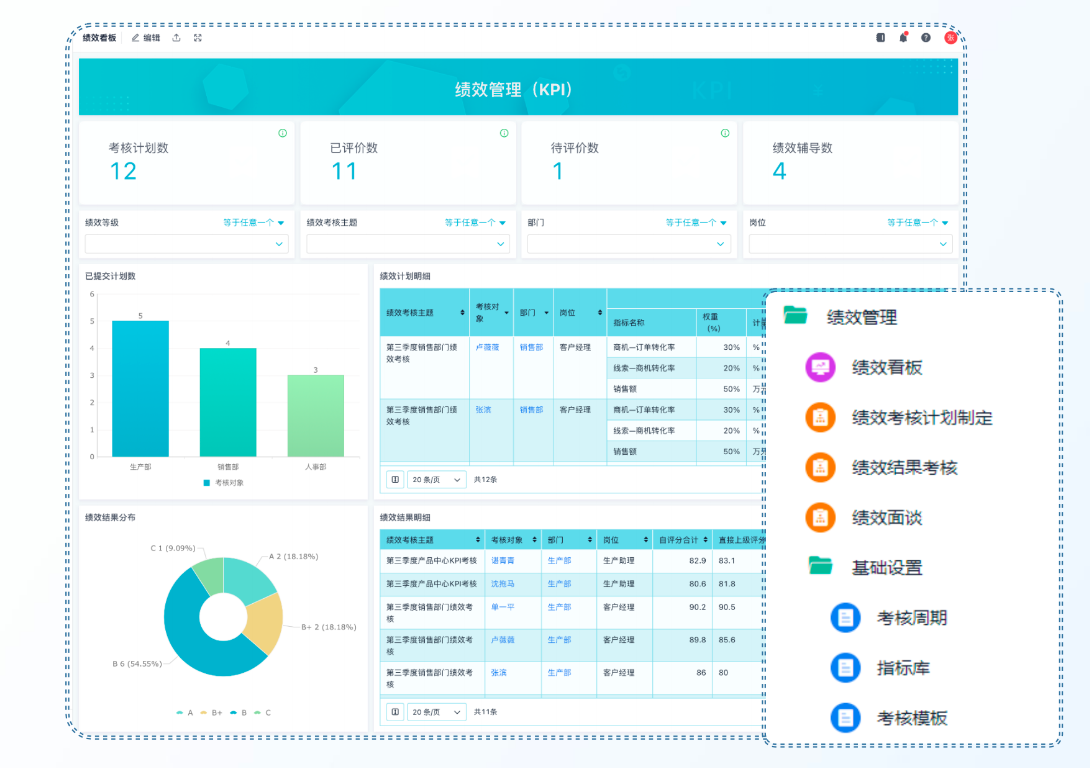The height and width of the screenshot is (768, 1090).
Task: Switch to the 绩效看板 tab
Action: [99, 38]
